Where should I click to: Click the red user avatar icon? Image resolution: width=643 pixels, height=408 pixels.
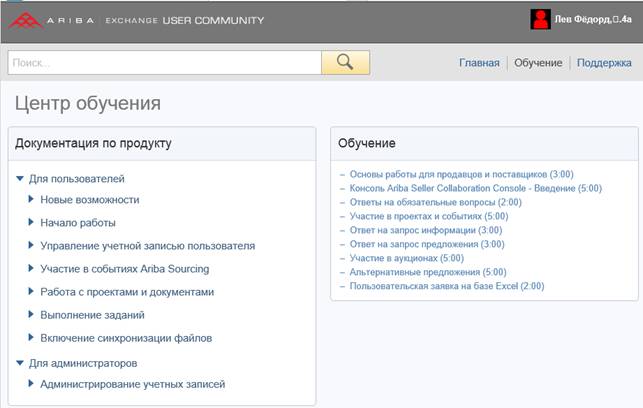tap(540, 19)
